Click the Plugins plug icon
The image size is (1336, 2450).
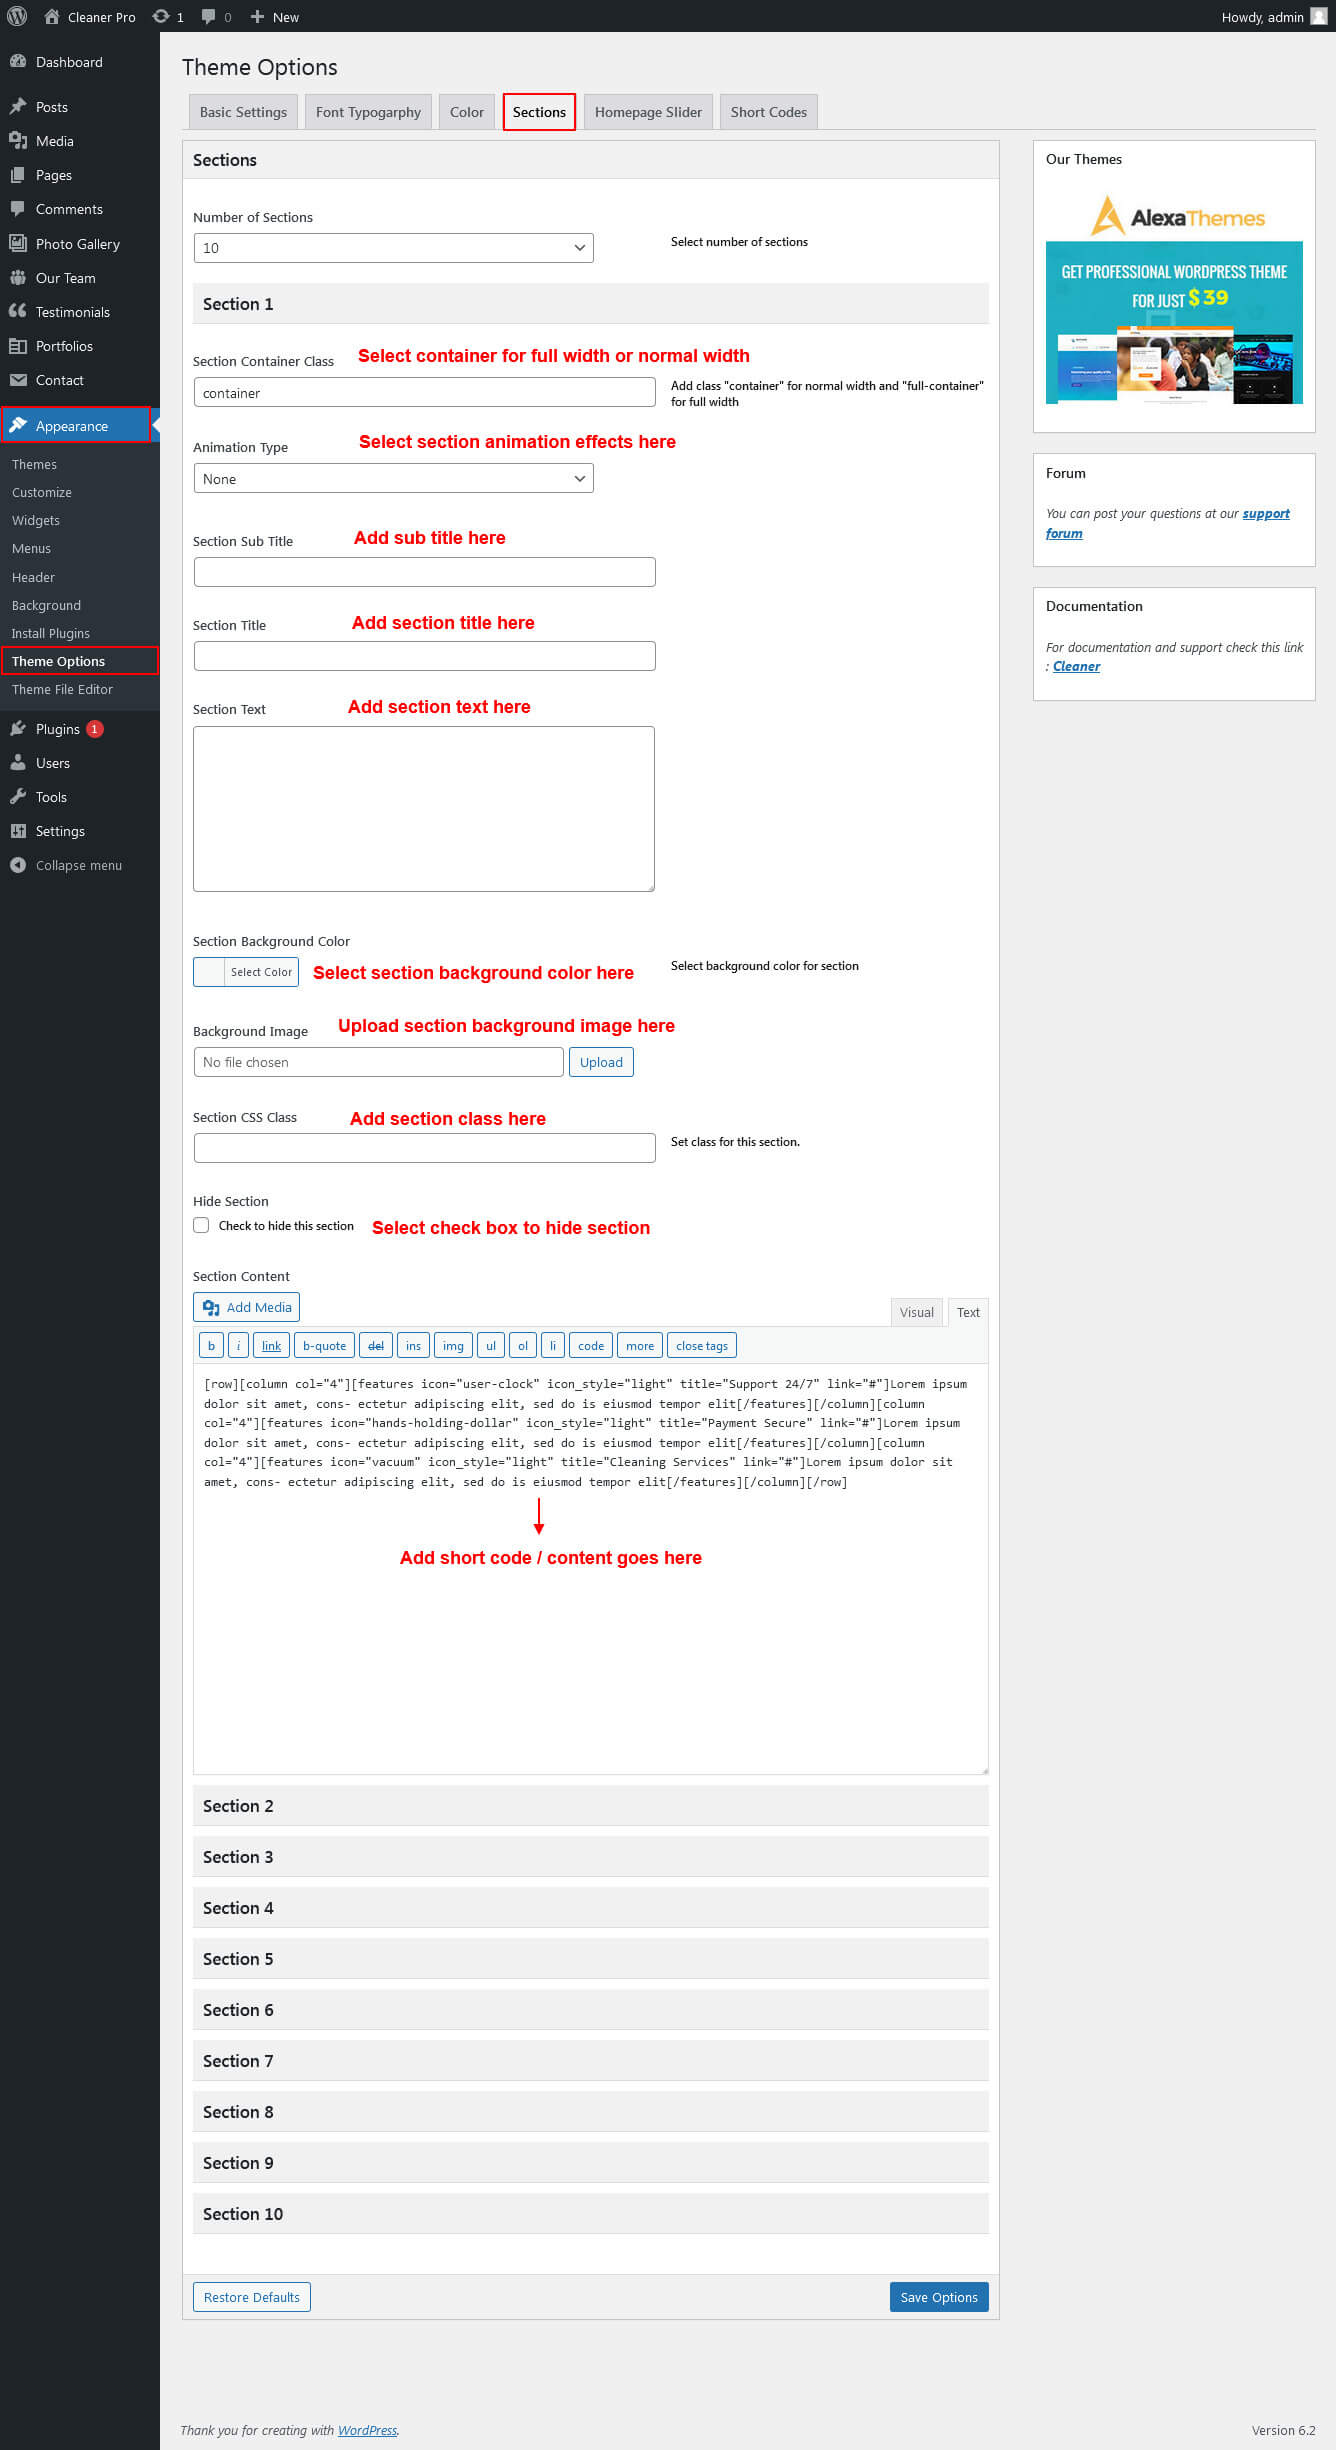(x=18, y=728)
